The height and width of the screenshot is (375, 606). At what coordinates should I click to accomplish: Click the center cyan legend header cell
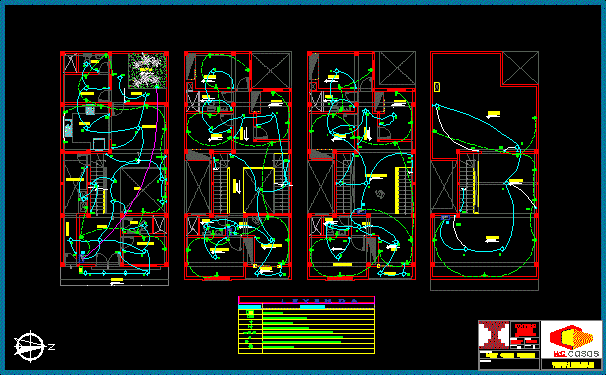(x=312, y=307)
